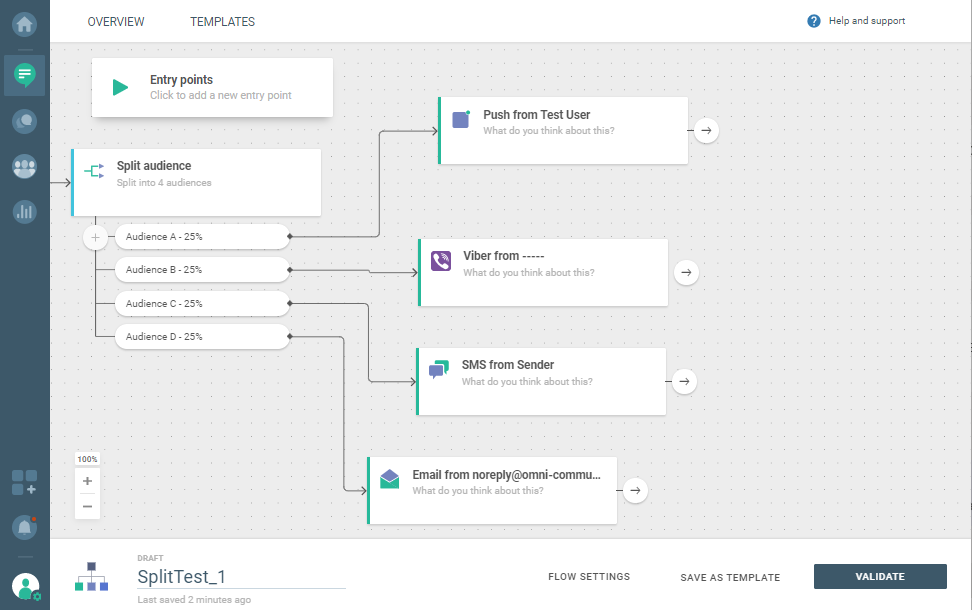Click arrow next to Viber from node
The image size is (972, 610).
click(x=686, y=272)
